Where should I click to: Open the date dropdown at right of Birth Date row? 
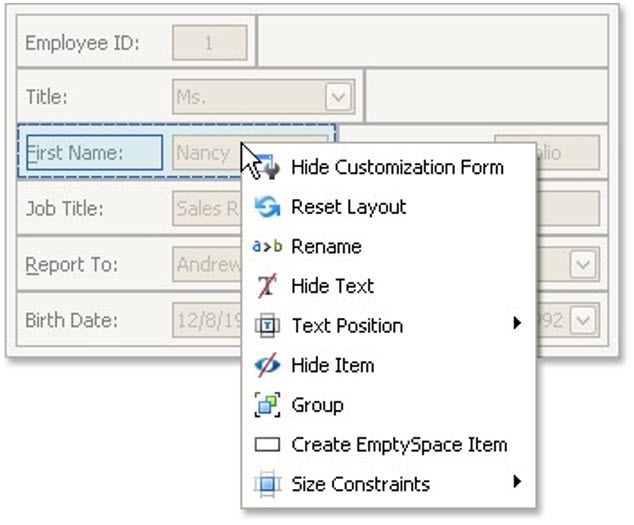point(585,320)
